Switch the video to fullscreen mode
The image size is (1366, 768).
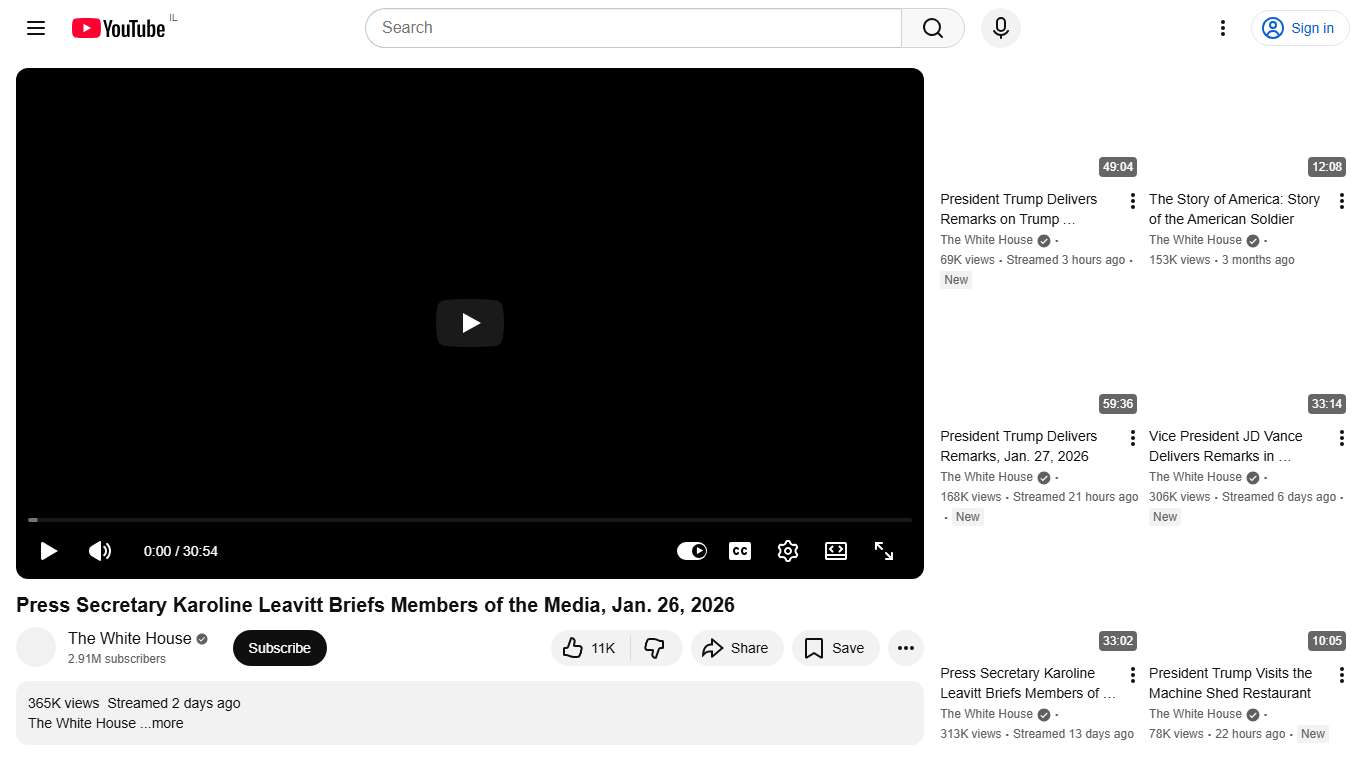(884, 551)
